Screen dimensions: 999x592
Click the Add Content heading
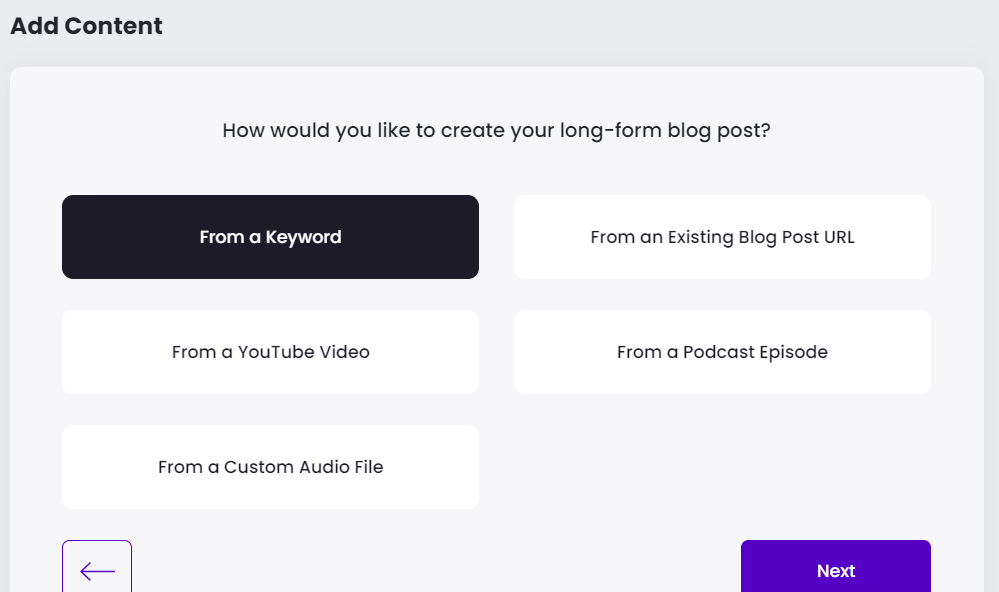[x=86, y=26]
